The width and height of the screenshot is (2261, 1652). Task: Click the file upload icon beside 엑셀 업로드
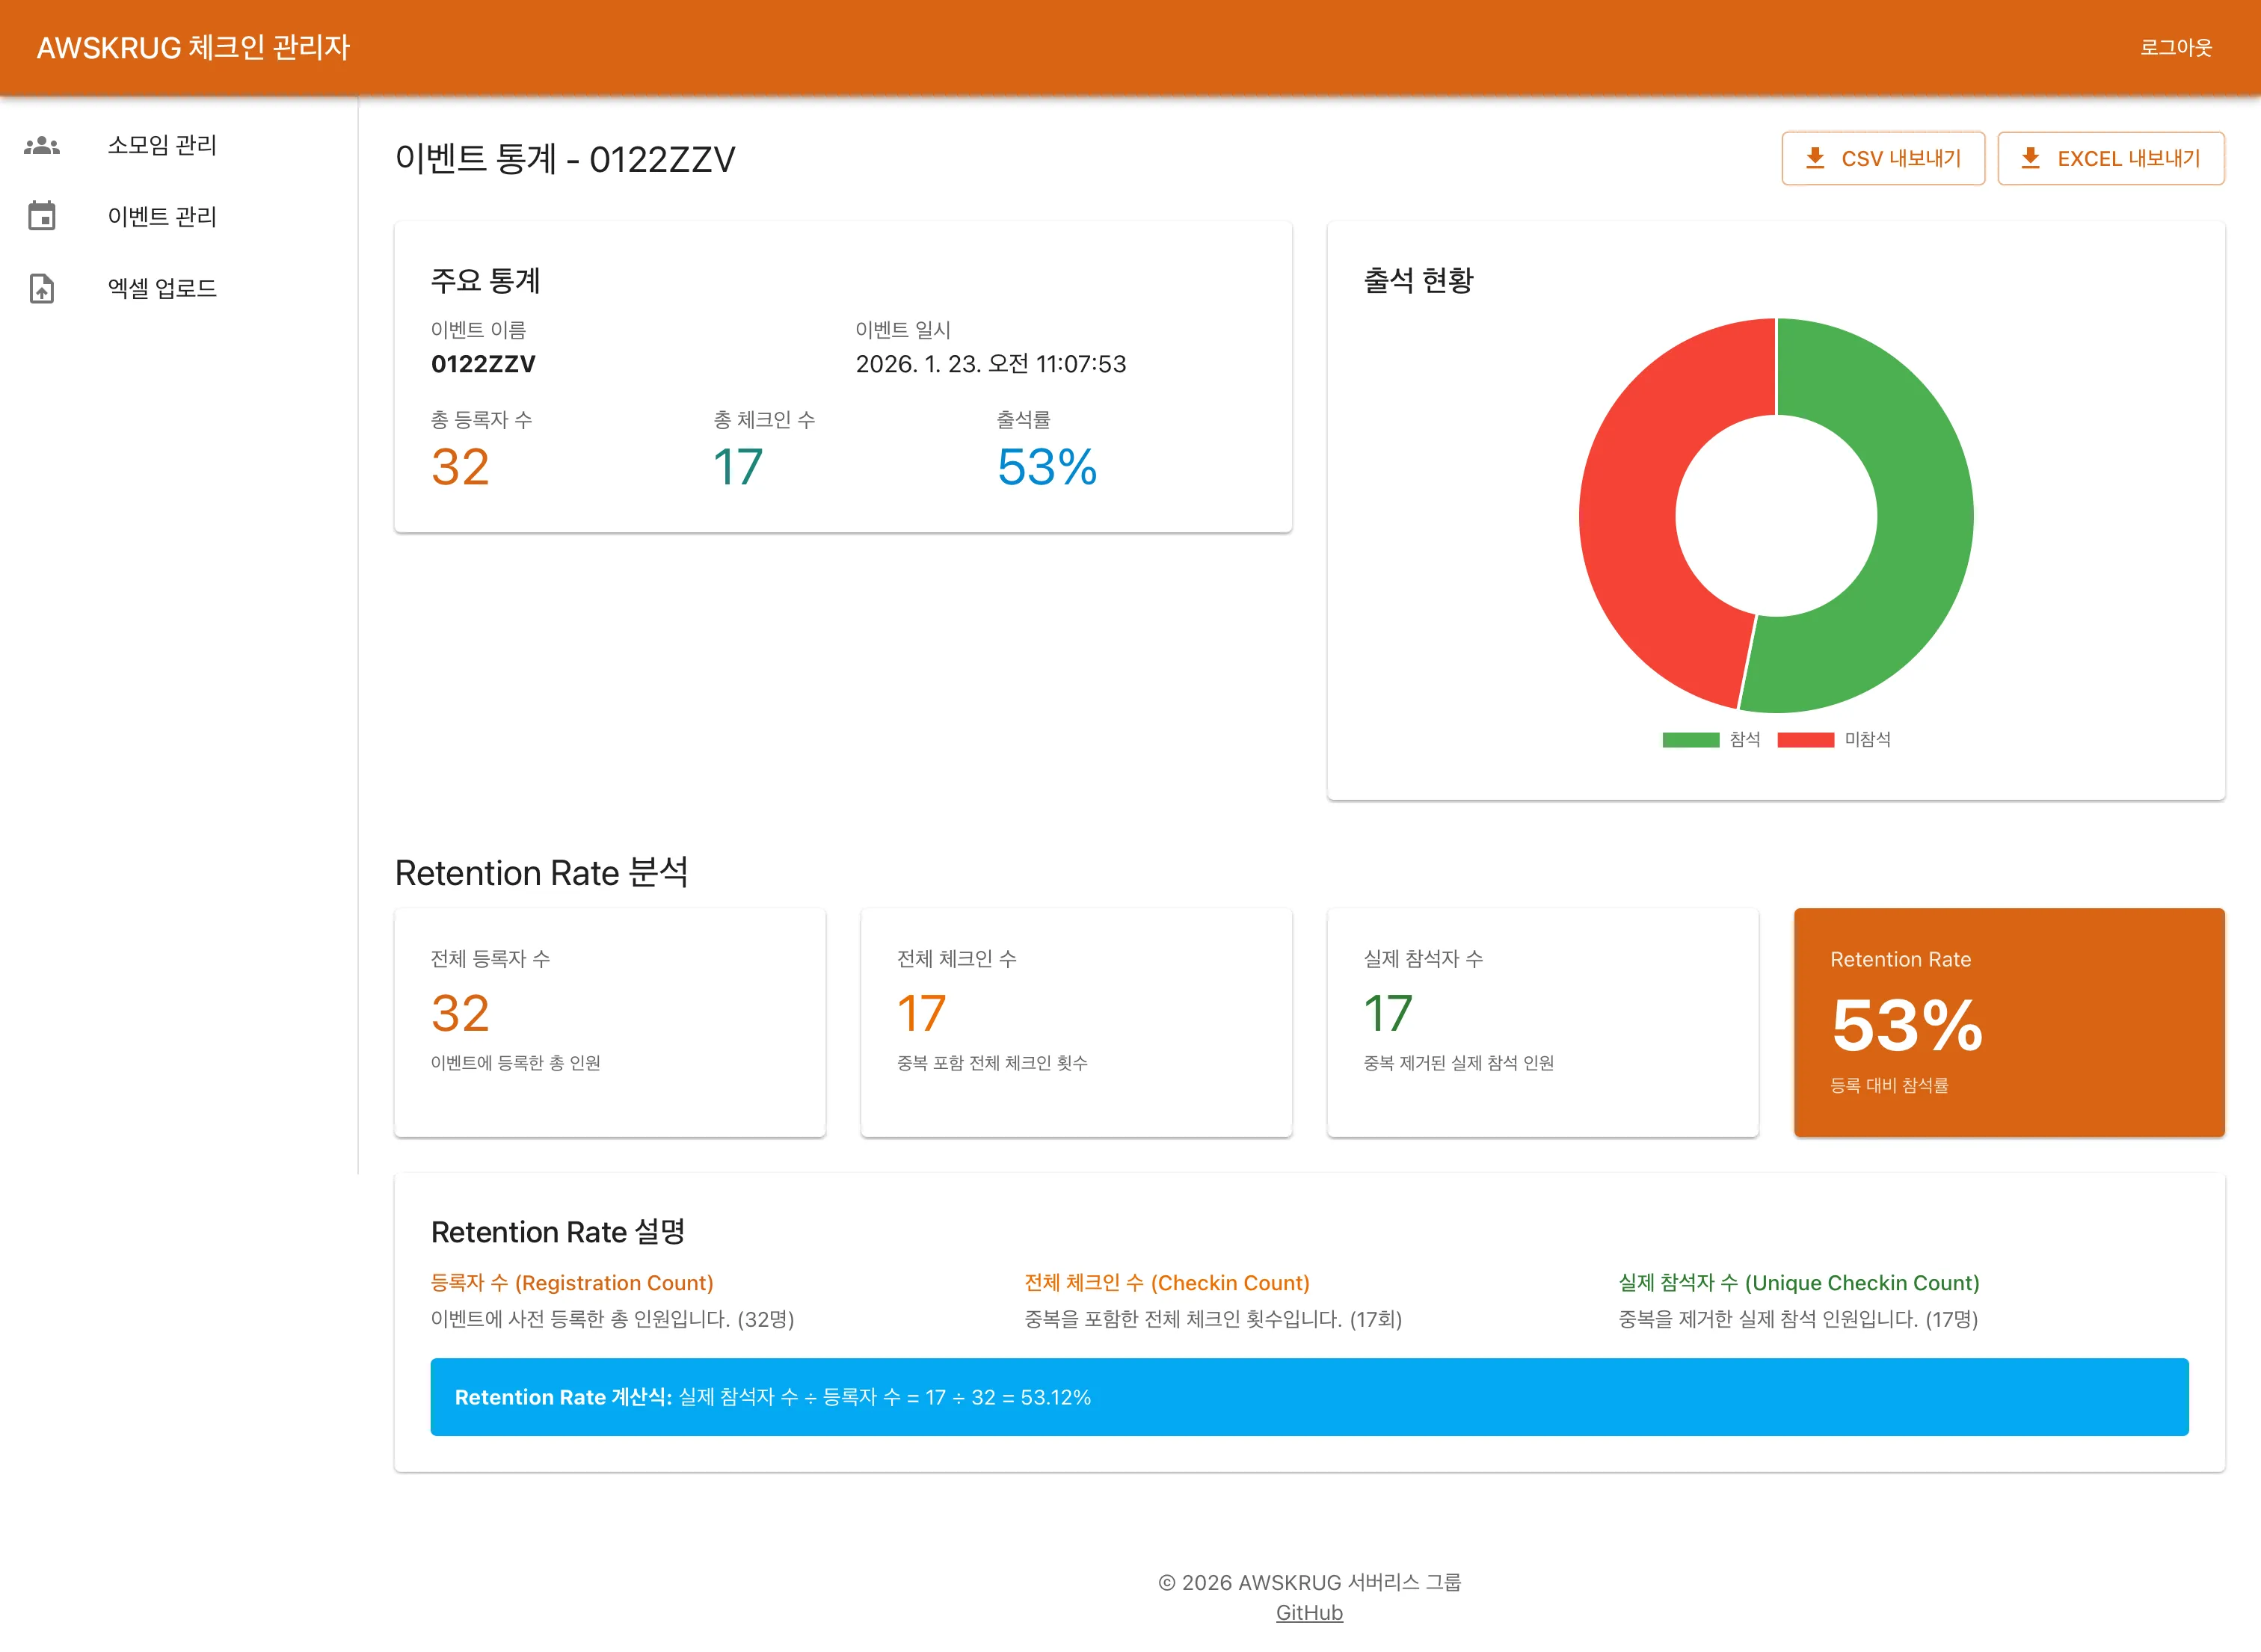point(41,288)
